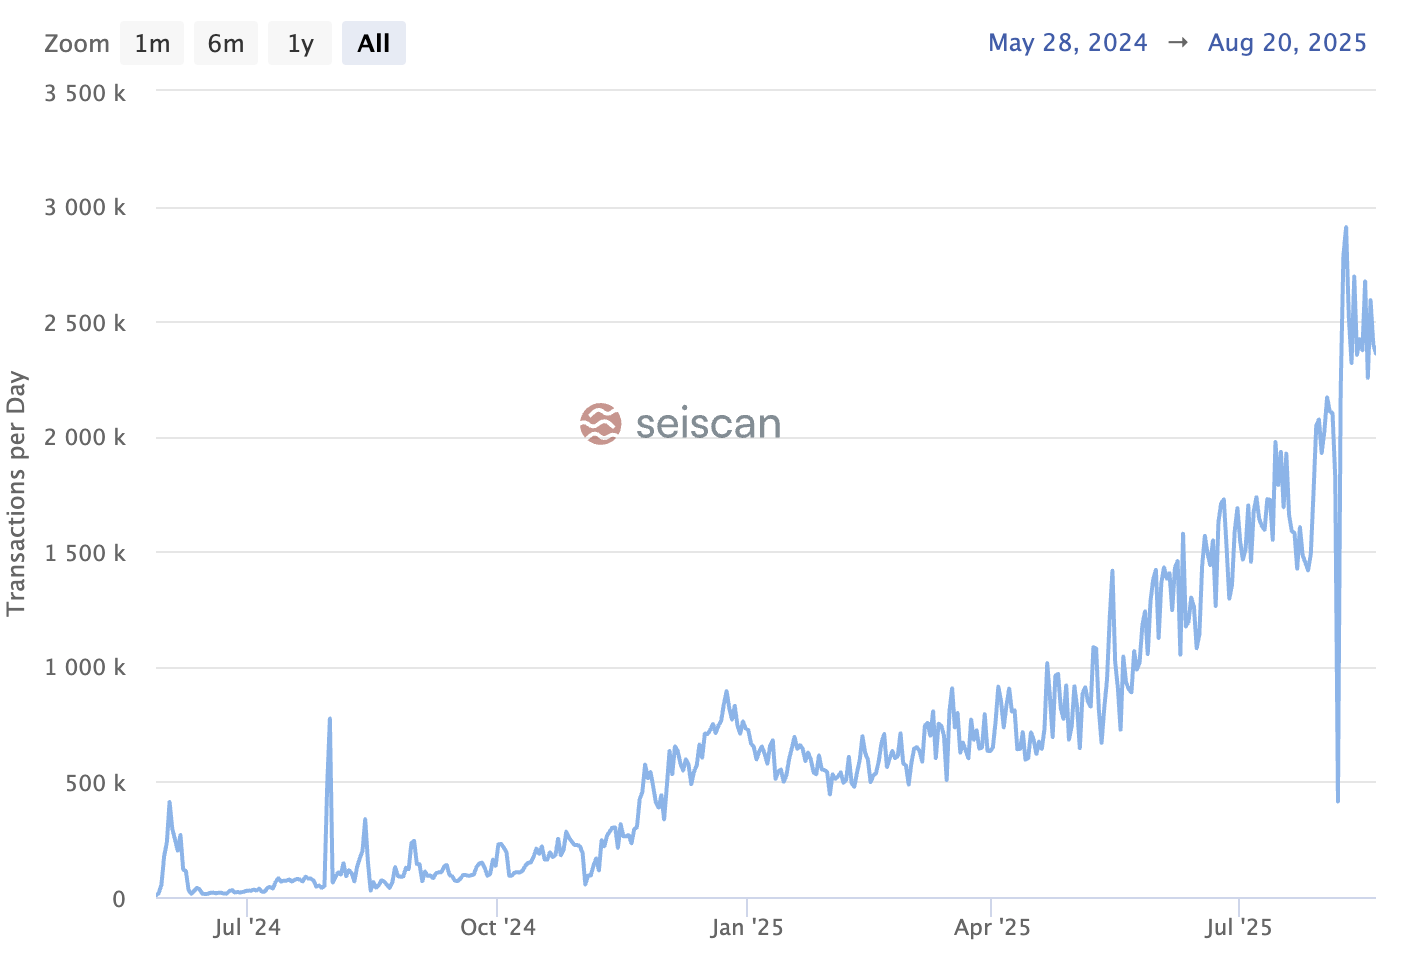This screenshot has width=1414, height=976.
Task: Click the arrow between the dates
Action: coord(1178,43)
